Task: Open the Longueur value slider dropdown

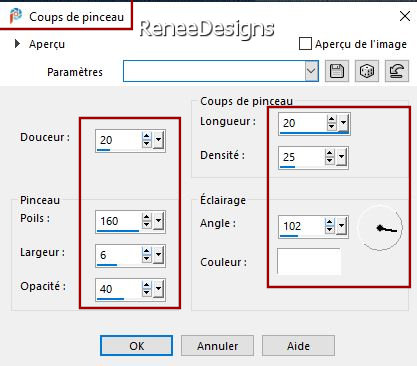Action: pos(343,123)
